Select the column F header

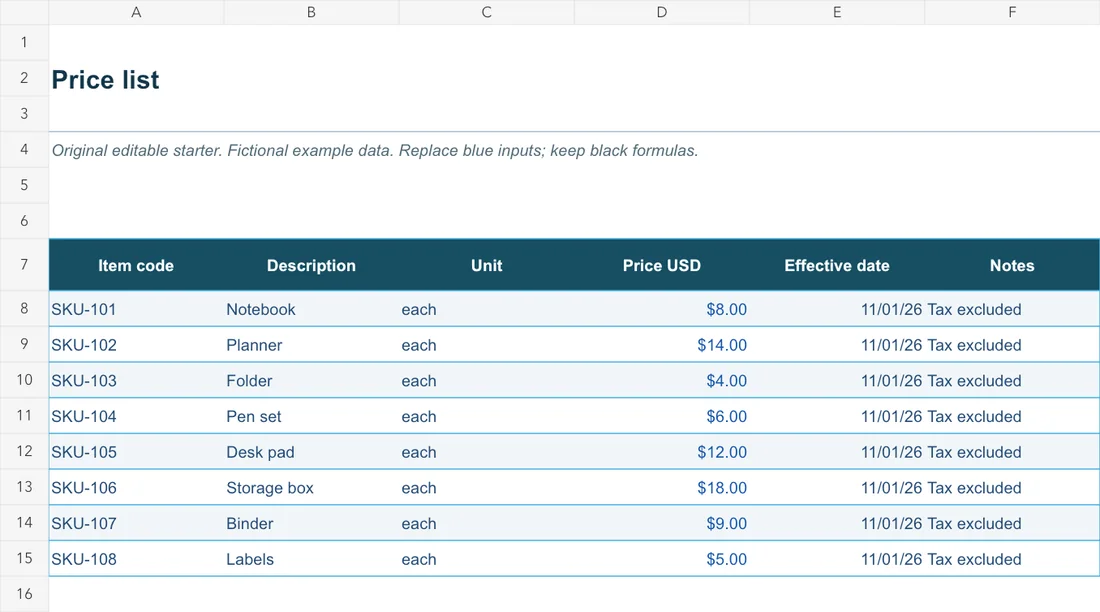point(1012,12)
